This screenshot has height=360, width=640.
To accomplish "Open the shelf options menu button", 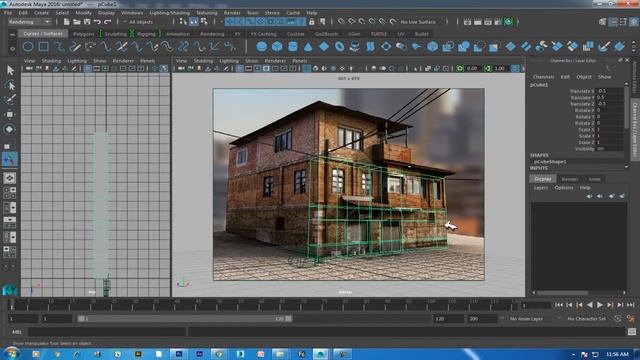I will pos(12,49).
